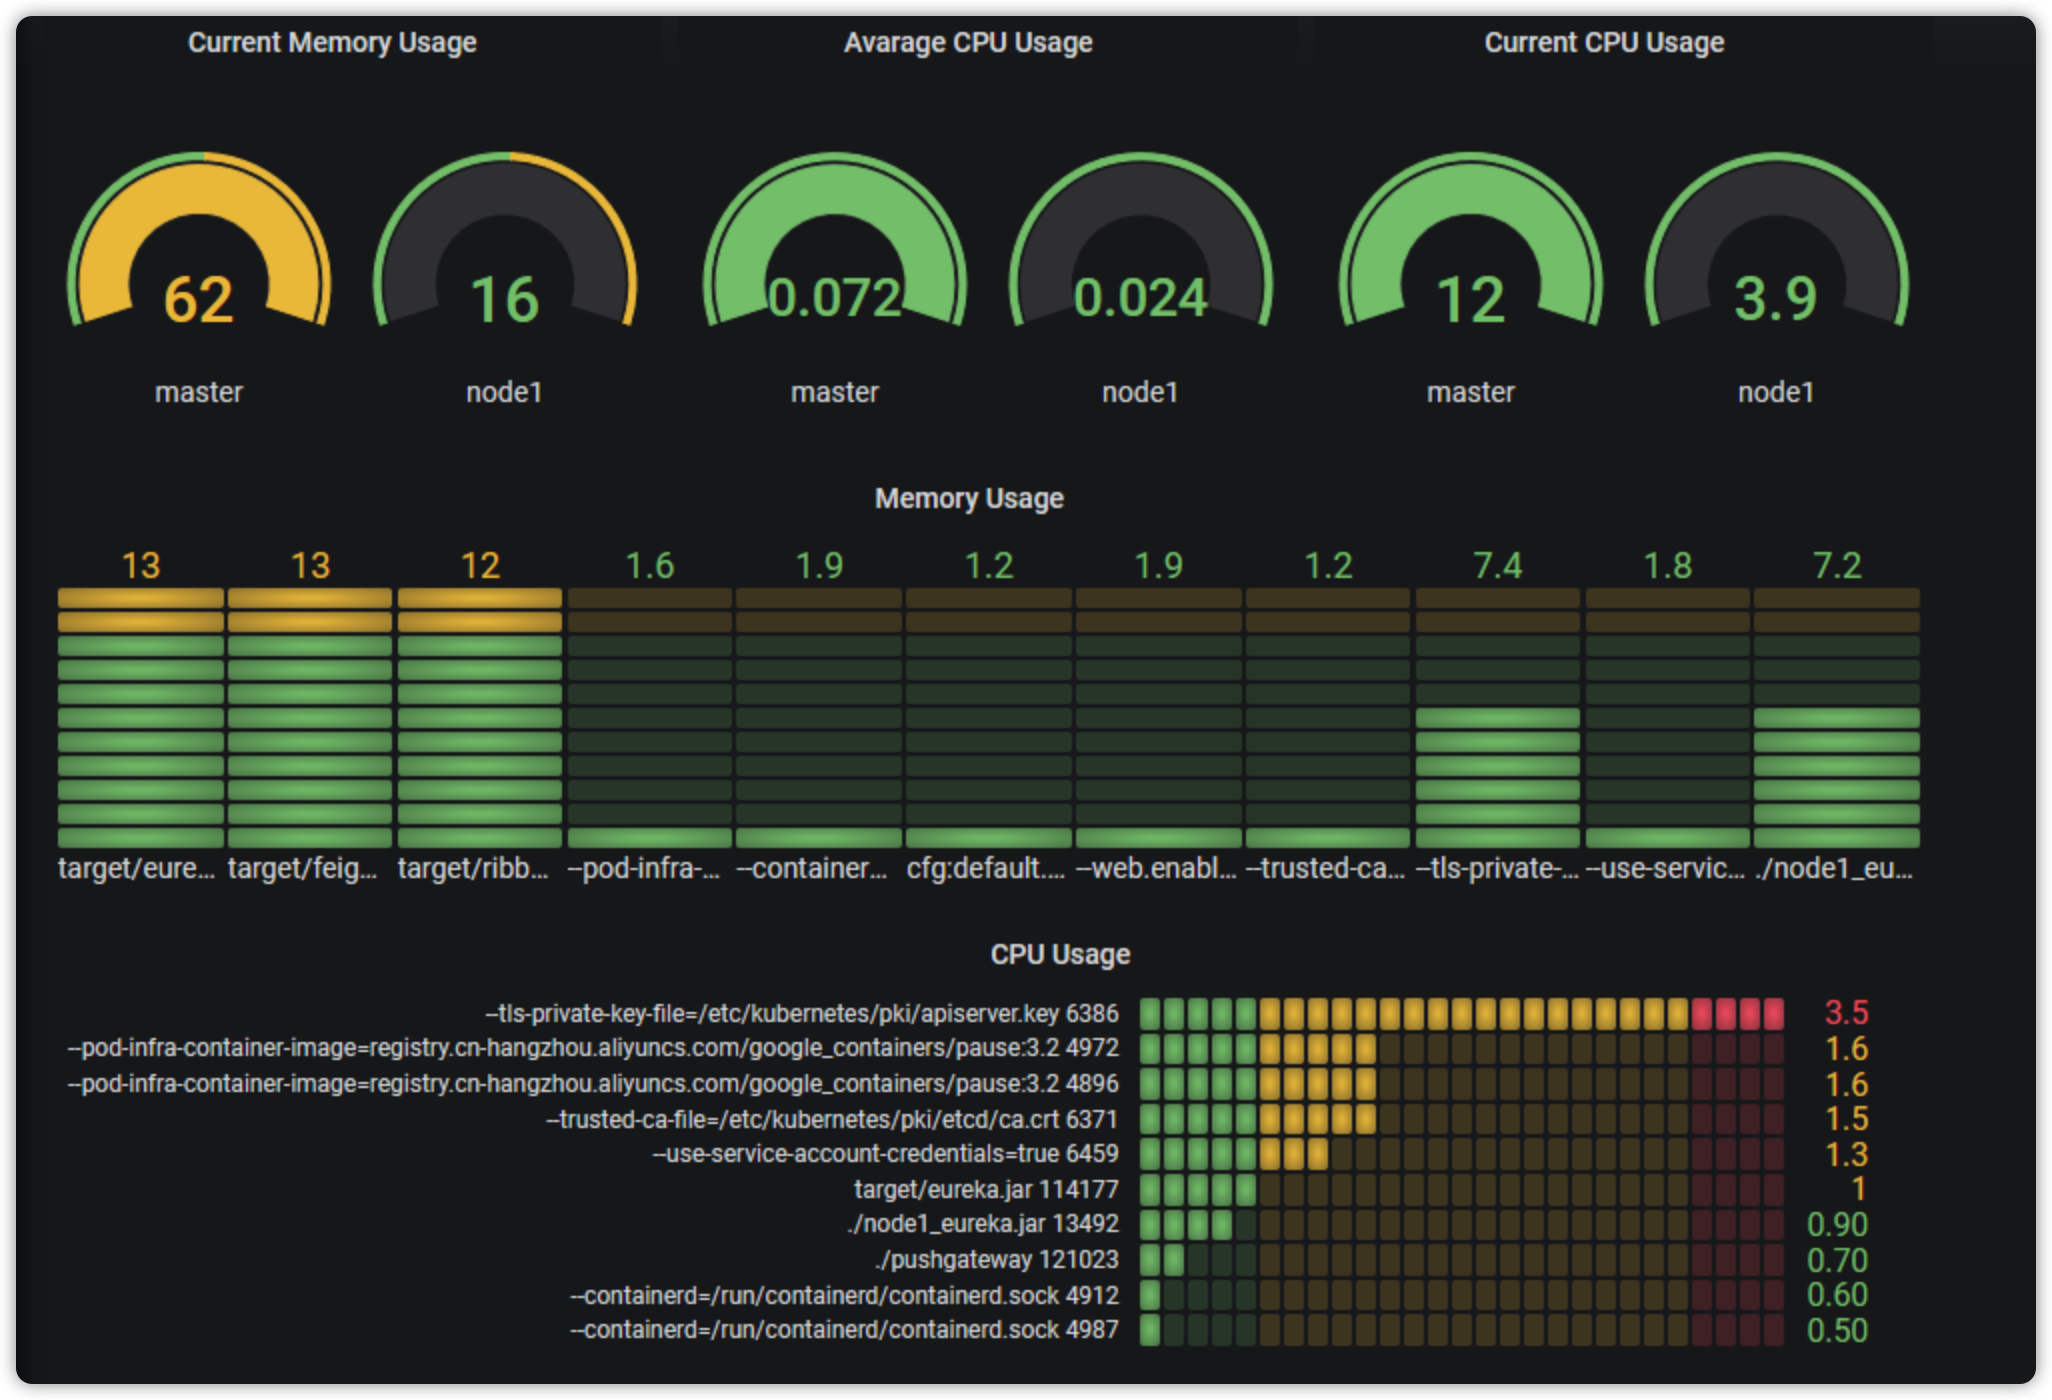This screenshot has width=2052, height=1400.
Task: Click the --pod-infra-... memory bar column
Action: click(x=650, y=718)
